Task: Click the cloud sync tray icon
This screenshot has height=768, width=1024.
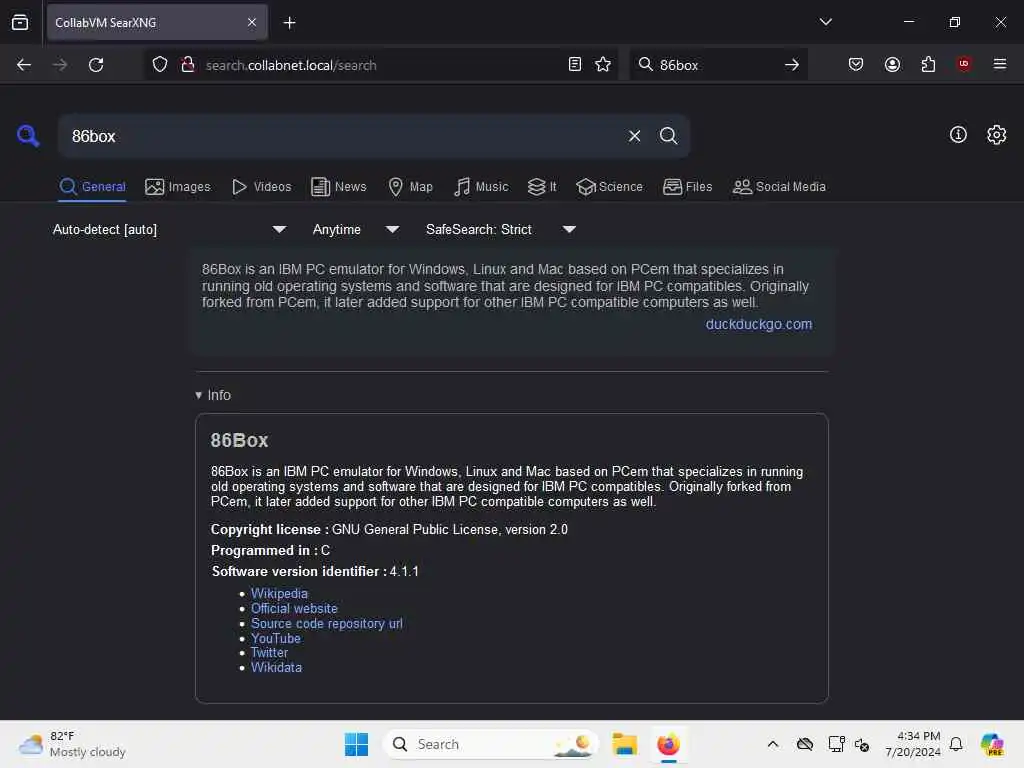Action: [x=805, y=744]
